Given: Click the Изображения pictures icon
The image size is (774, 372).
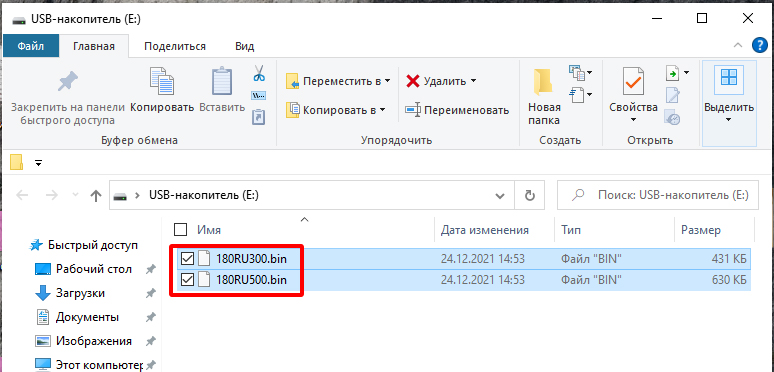Looking at the screenshot, I should (x=43, y=341).
